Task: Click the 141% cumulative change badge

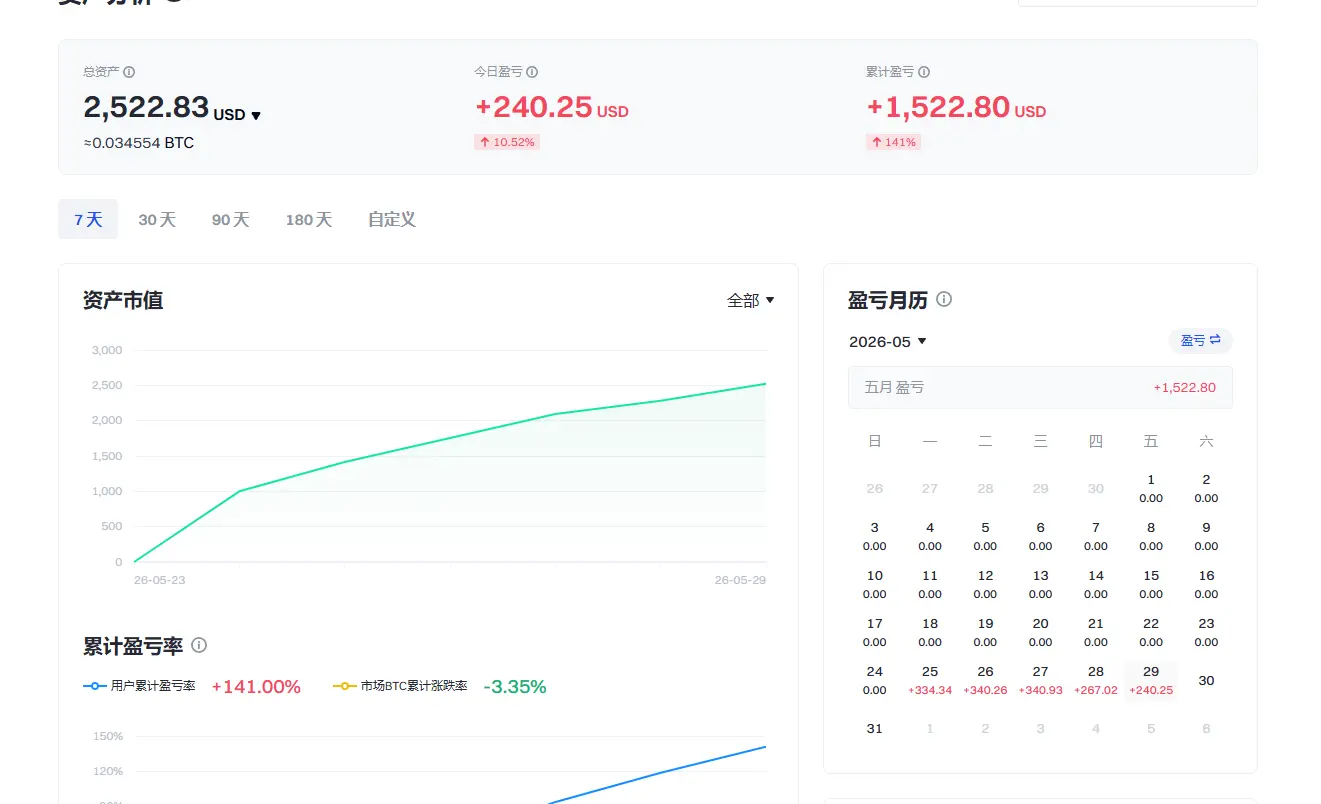Action: 893,142
